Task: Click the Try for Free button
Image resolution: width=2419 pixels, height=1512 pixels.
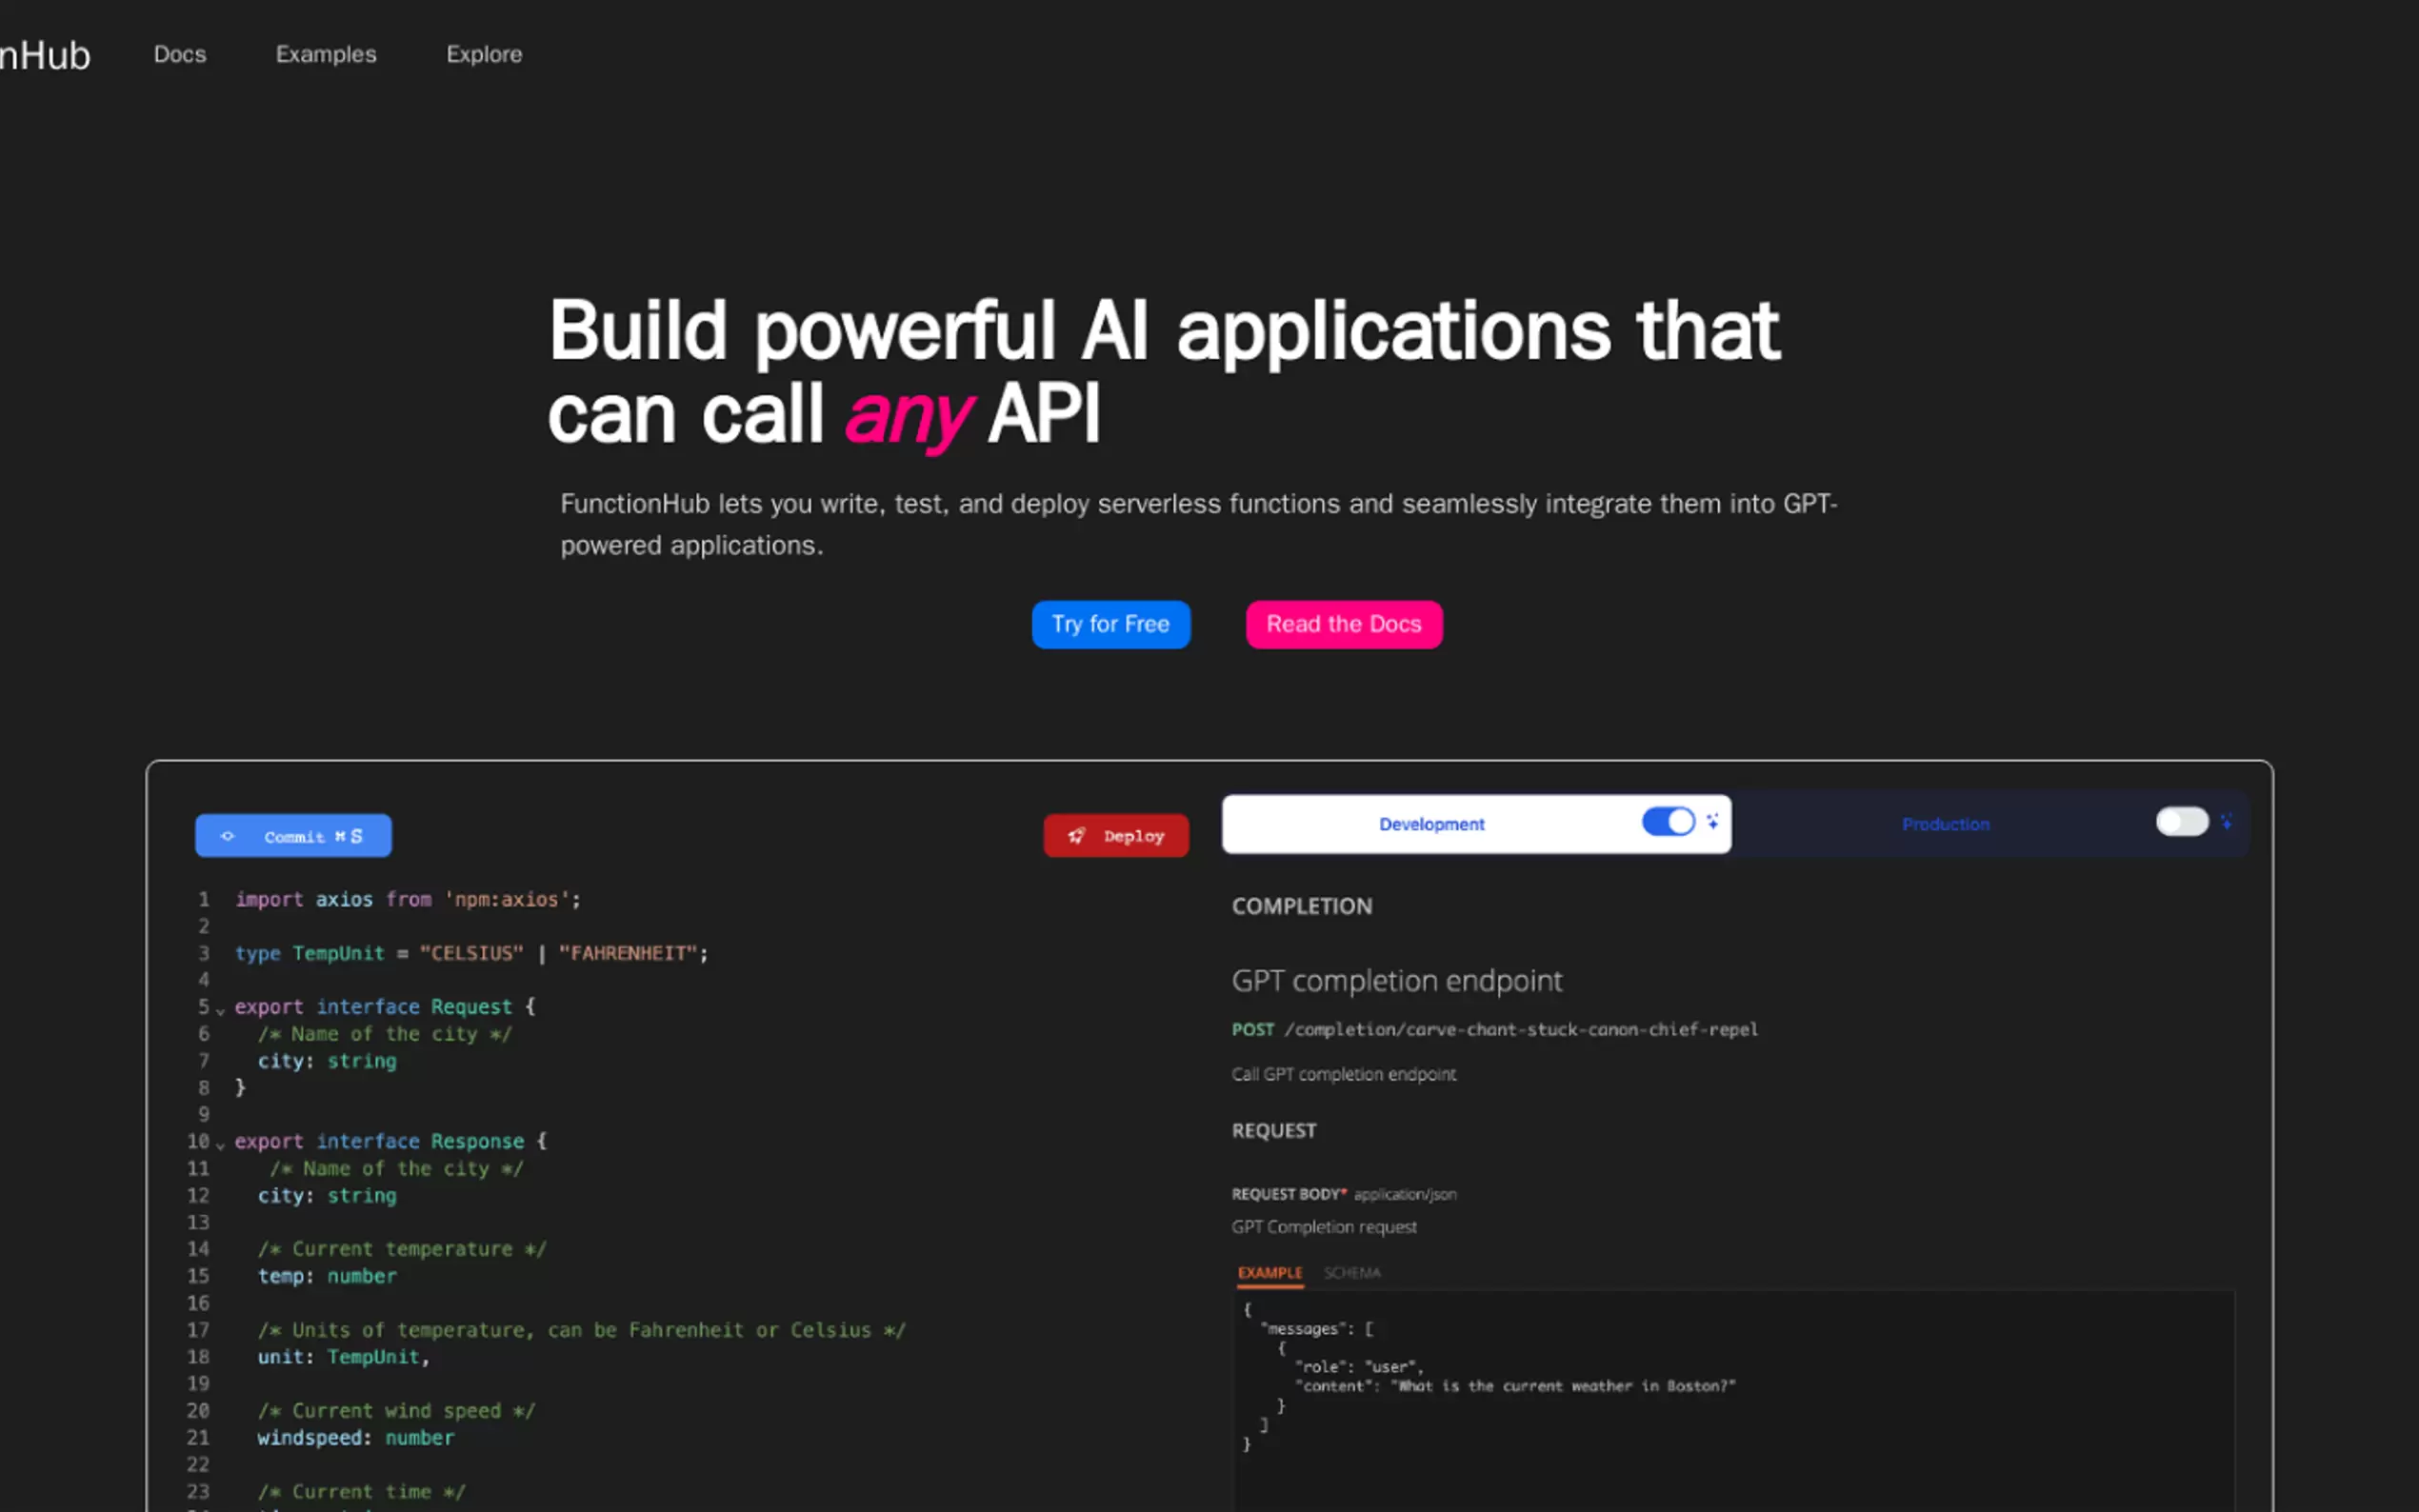Action: [x=1111, y=624]
